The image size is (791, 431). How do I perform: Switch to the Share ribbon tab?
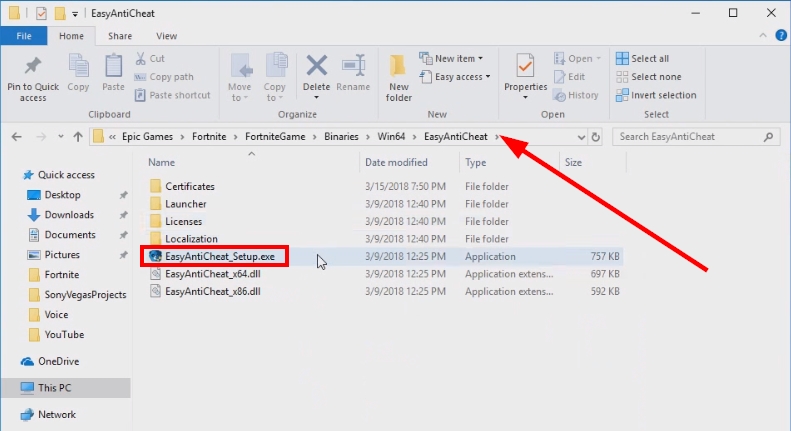click(120, 36)
